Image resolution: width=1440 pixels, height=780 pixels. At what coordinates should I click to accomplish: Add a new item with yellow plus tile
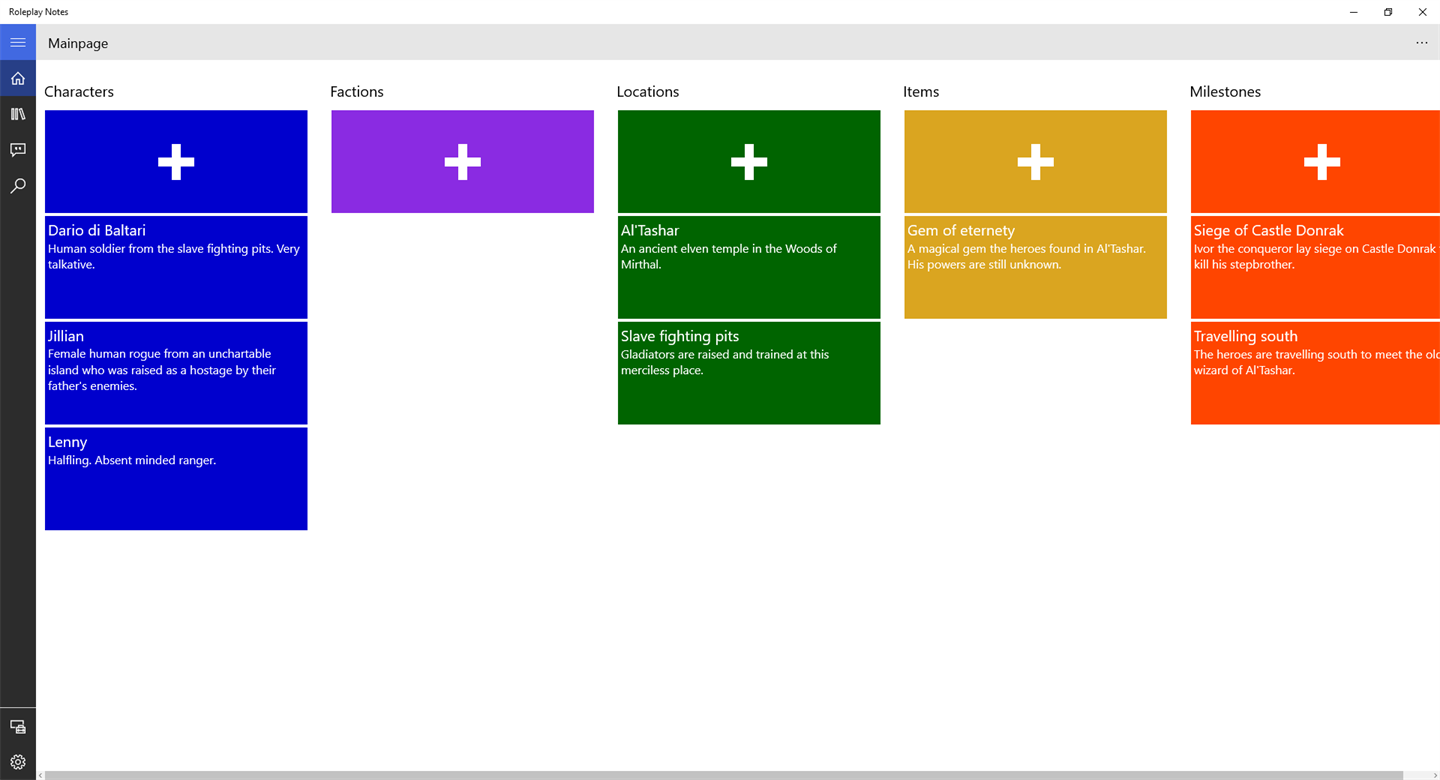1035,161
